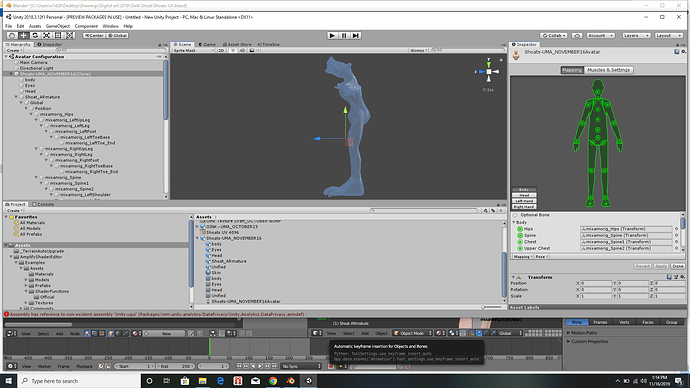
Task: Collapse the Shoat_ARmature hierarchy node
Action: 16,97
